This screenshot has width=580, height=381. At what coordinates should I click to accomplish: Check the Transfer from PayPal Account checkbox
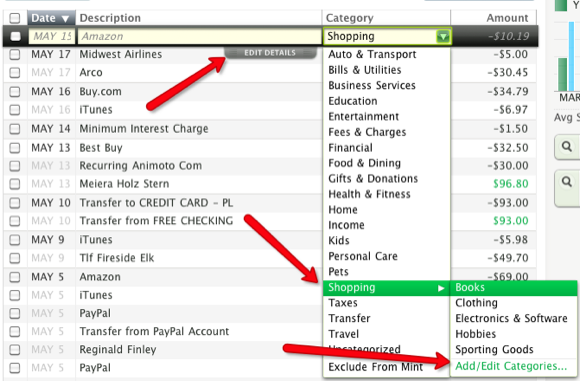point(15,331)
